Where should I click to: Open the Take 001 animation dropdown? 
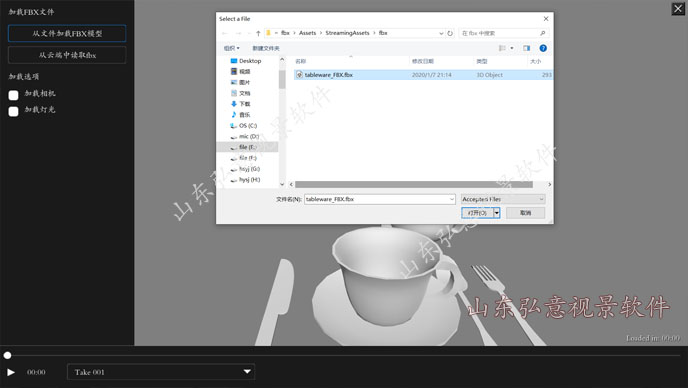(x=161, y=372)
